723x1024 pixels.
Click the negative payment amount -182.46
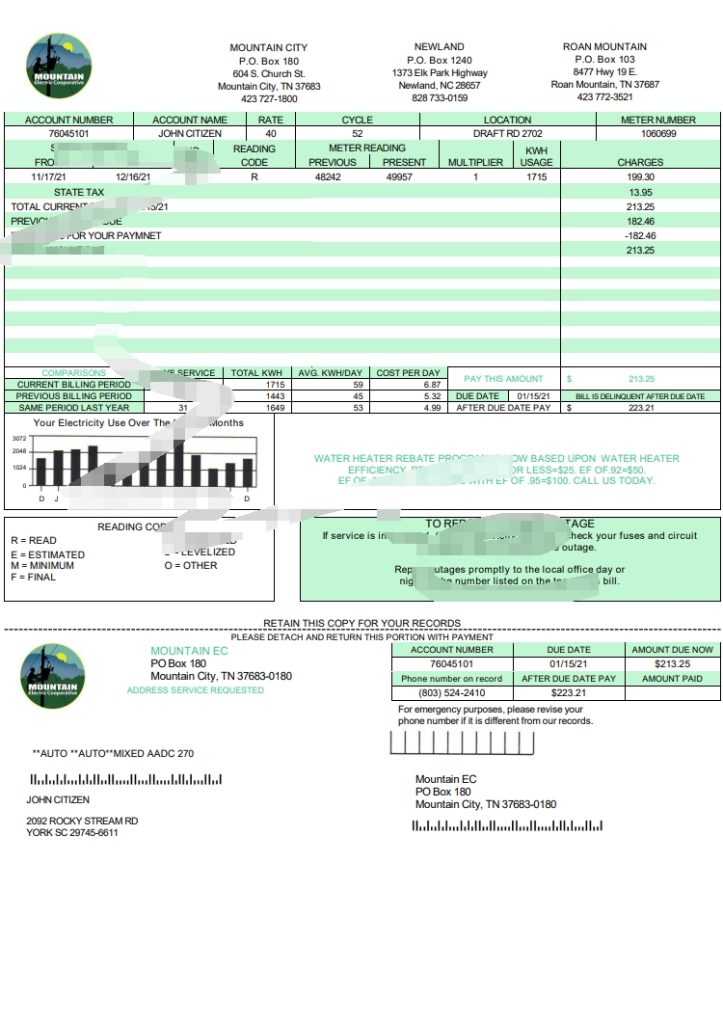point(640,236)
